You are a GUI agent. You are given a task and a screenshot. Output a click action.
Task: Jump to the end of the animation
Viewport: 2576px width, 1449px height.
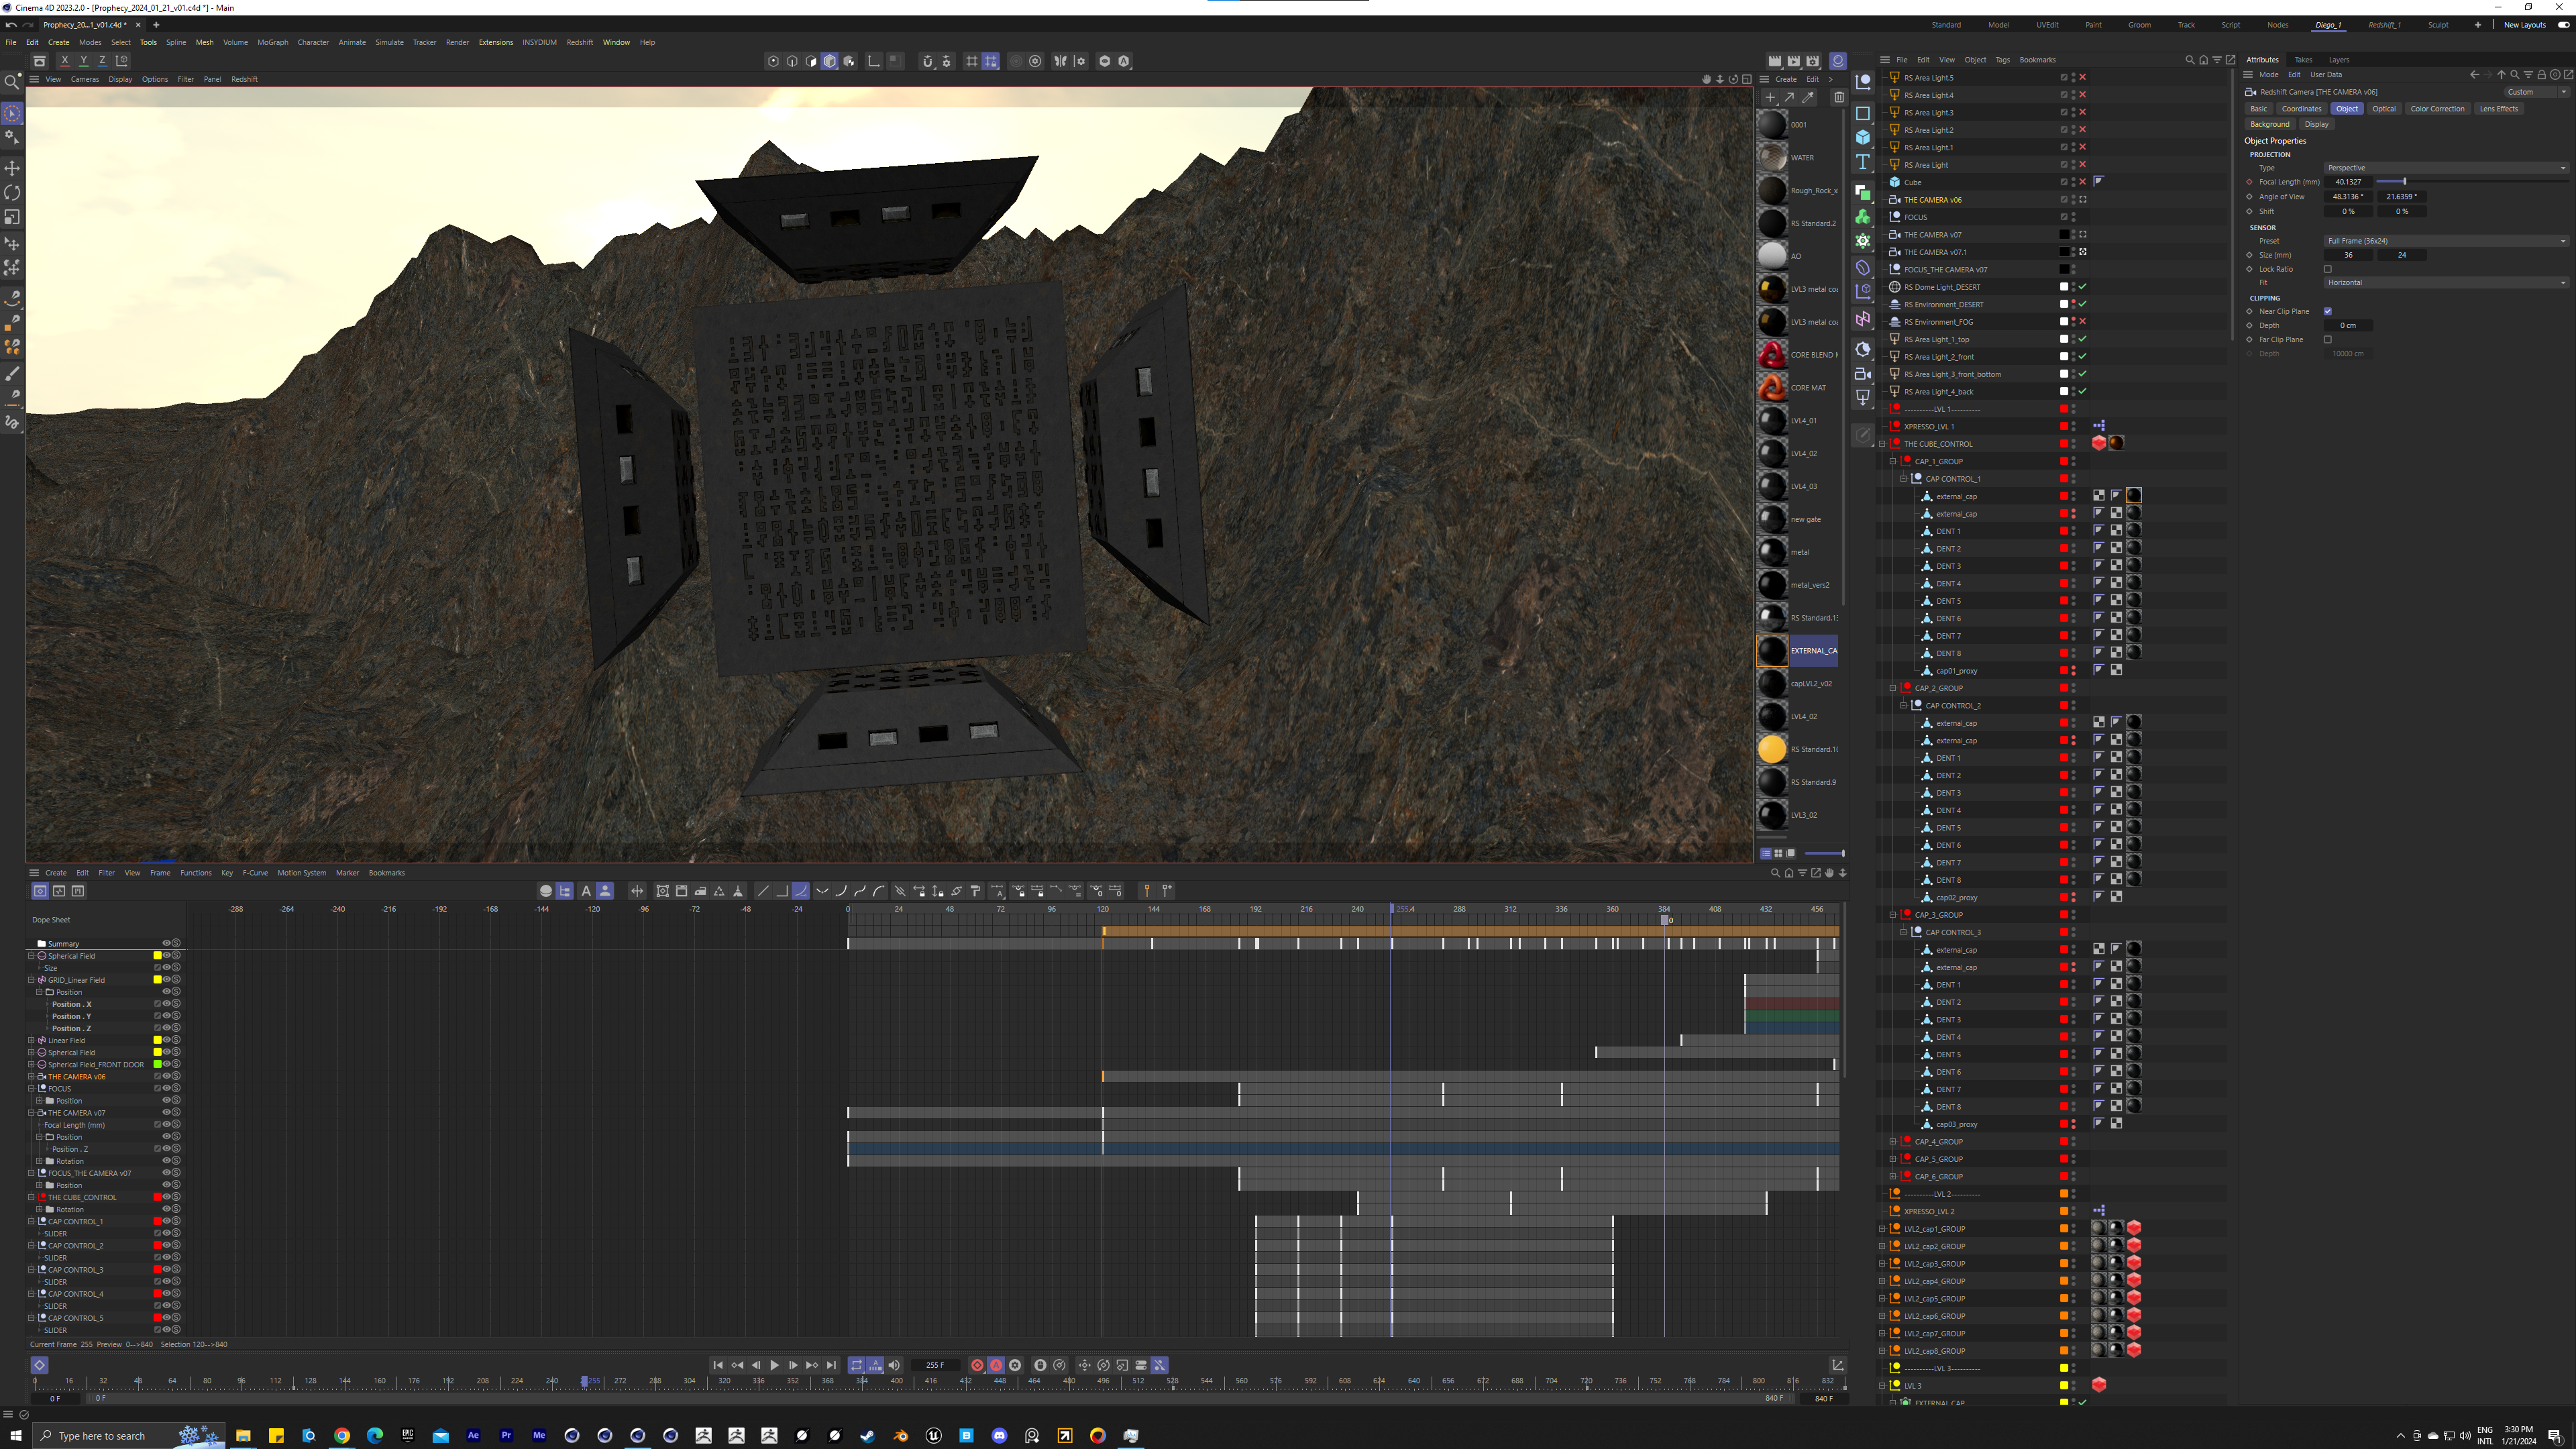[831, 1365]
